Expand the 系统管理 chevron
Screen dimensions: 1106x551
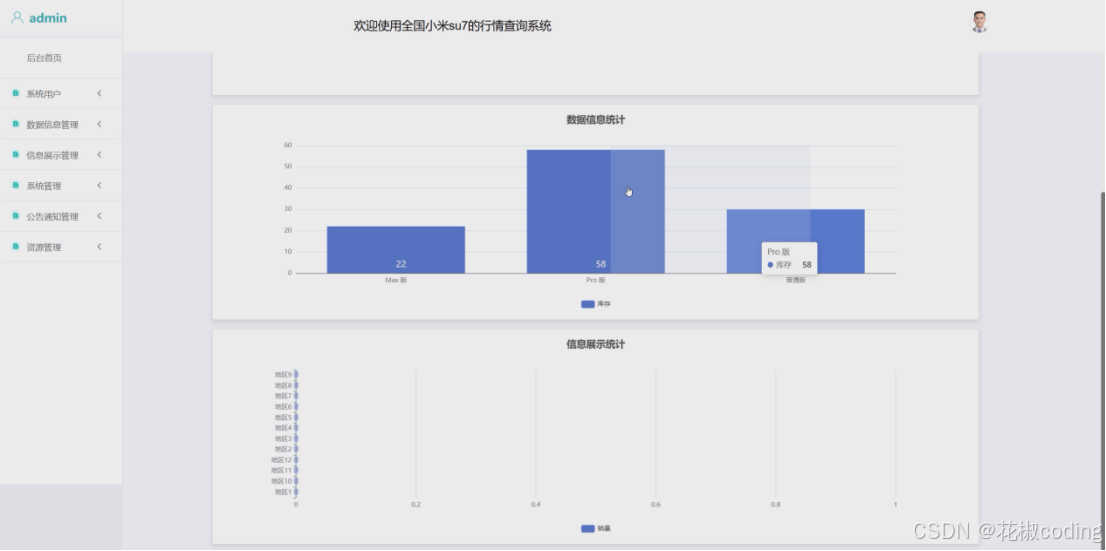point(99,186)
